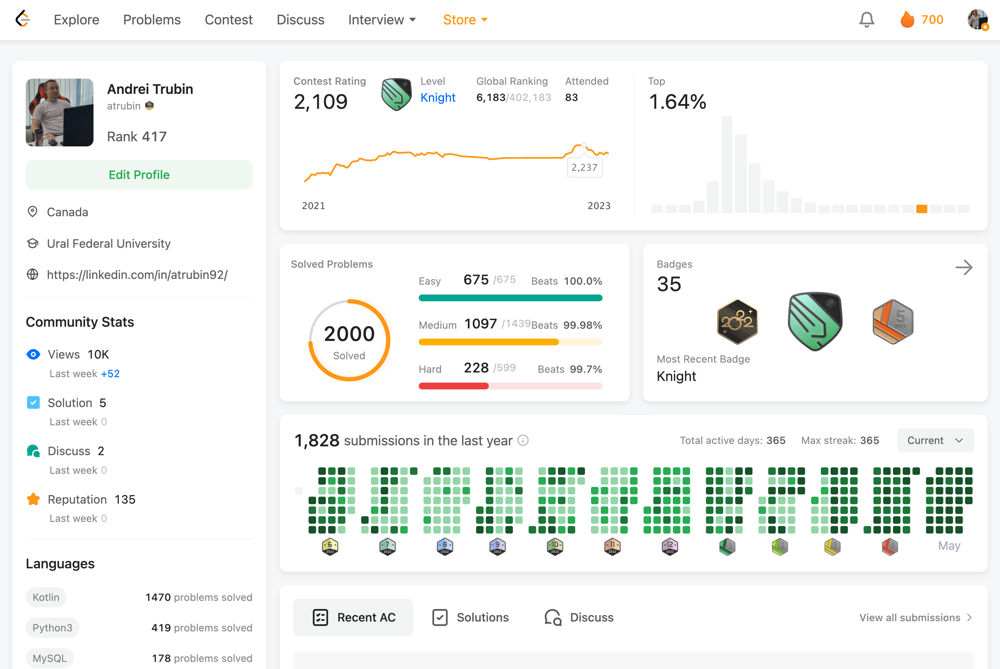
Task: Click the 2000 Solved circular progress ring
Action: pyautogui.click(x=349, y=341)
